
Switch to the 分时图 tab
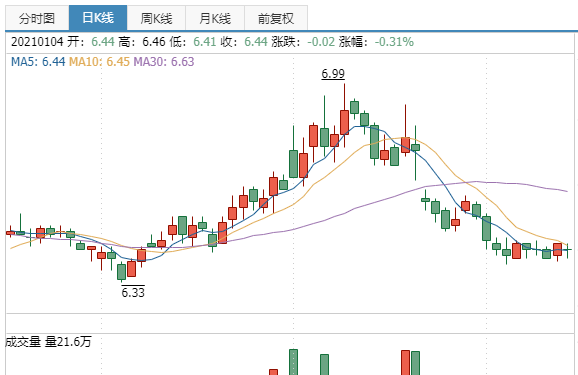pos(37,18)
